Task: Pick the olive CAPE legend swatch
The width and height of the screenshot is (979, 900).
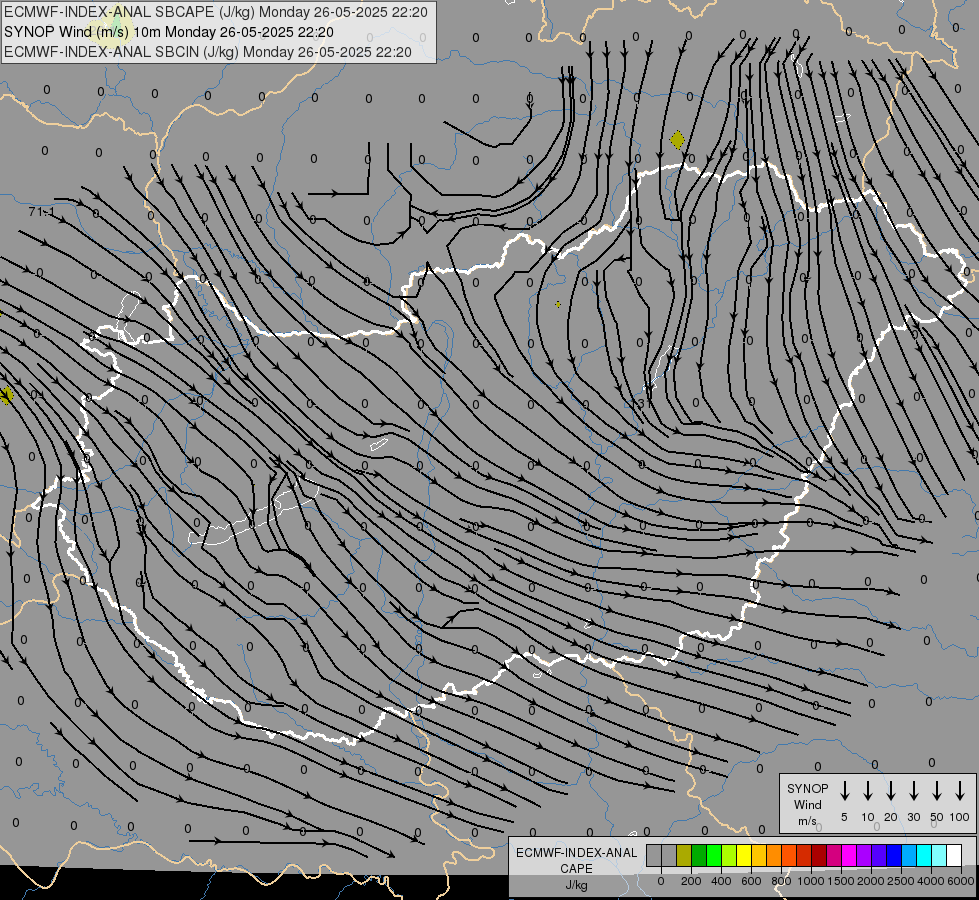Action: click(684, 855)
